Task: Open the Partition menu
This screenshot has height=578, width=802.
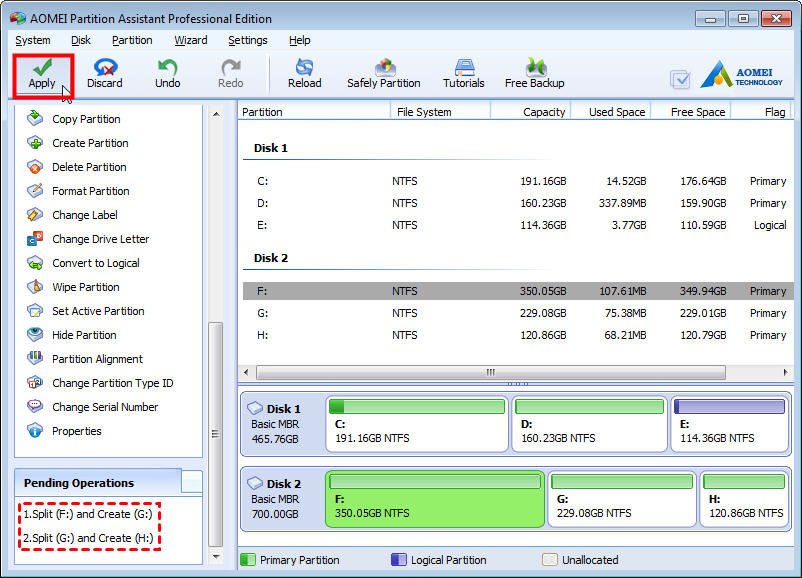Action: [x=132, y=40]
